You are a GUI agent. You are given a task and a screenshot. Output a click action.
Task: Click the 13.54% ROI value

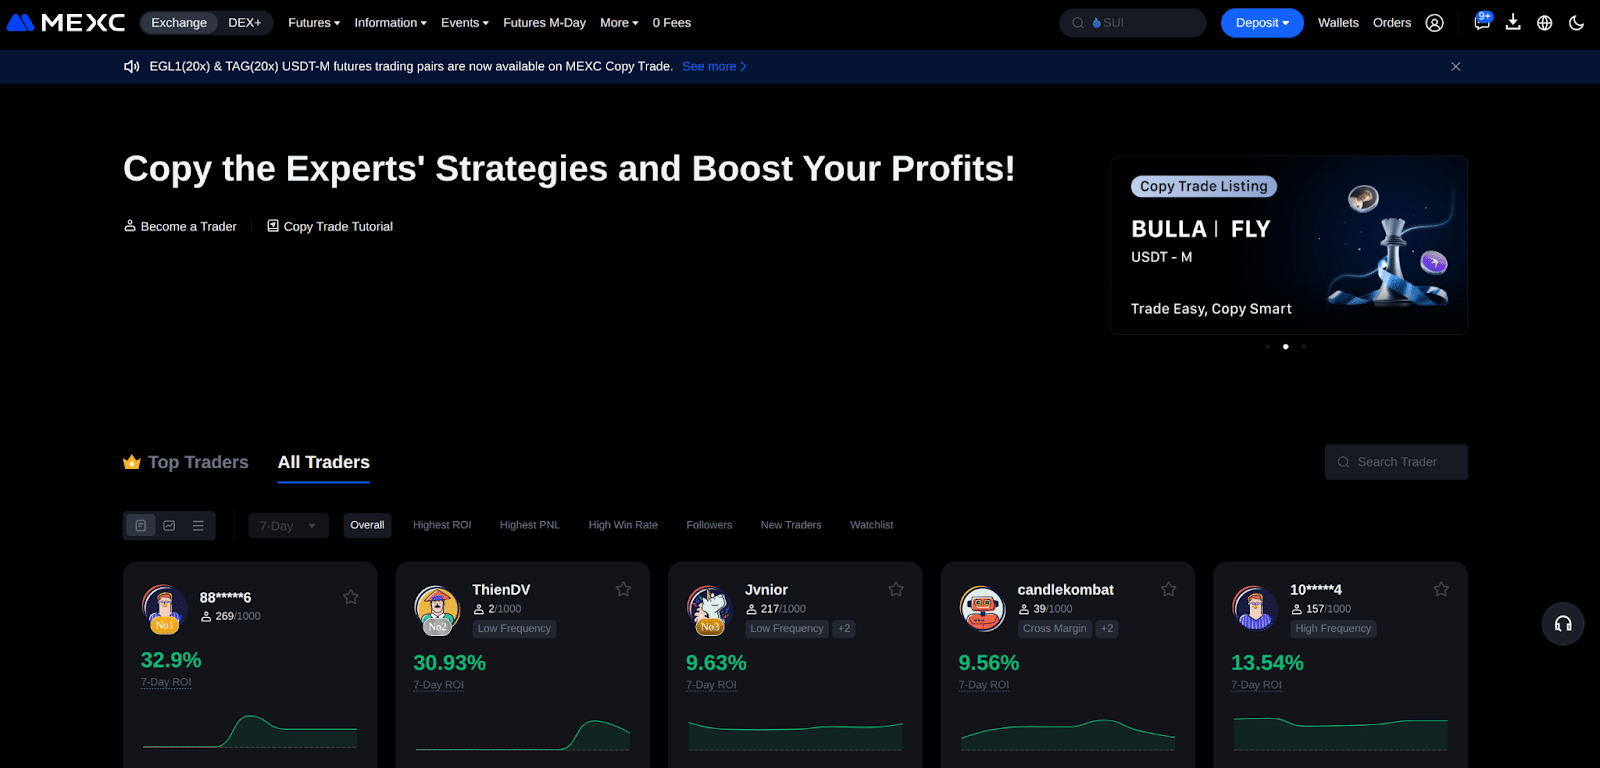(1267, 663)
